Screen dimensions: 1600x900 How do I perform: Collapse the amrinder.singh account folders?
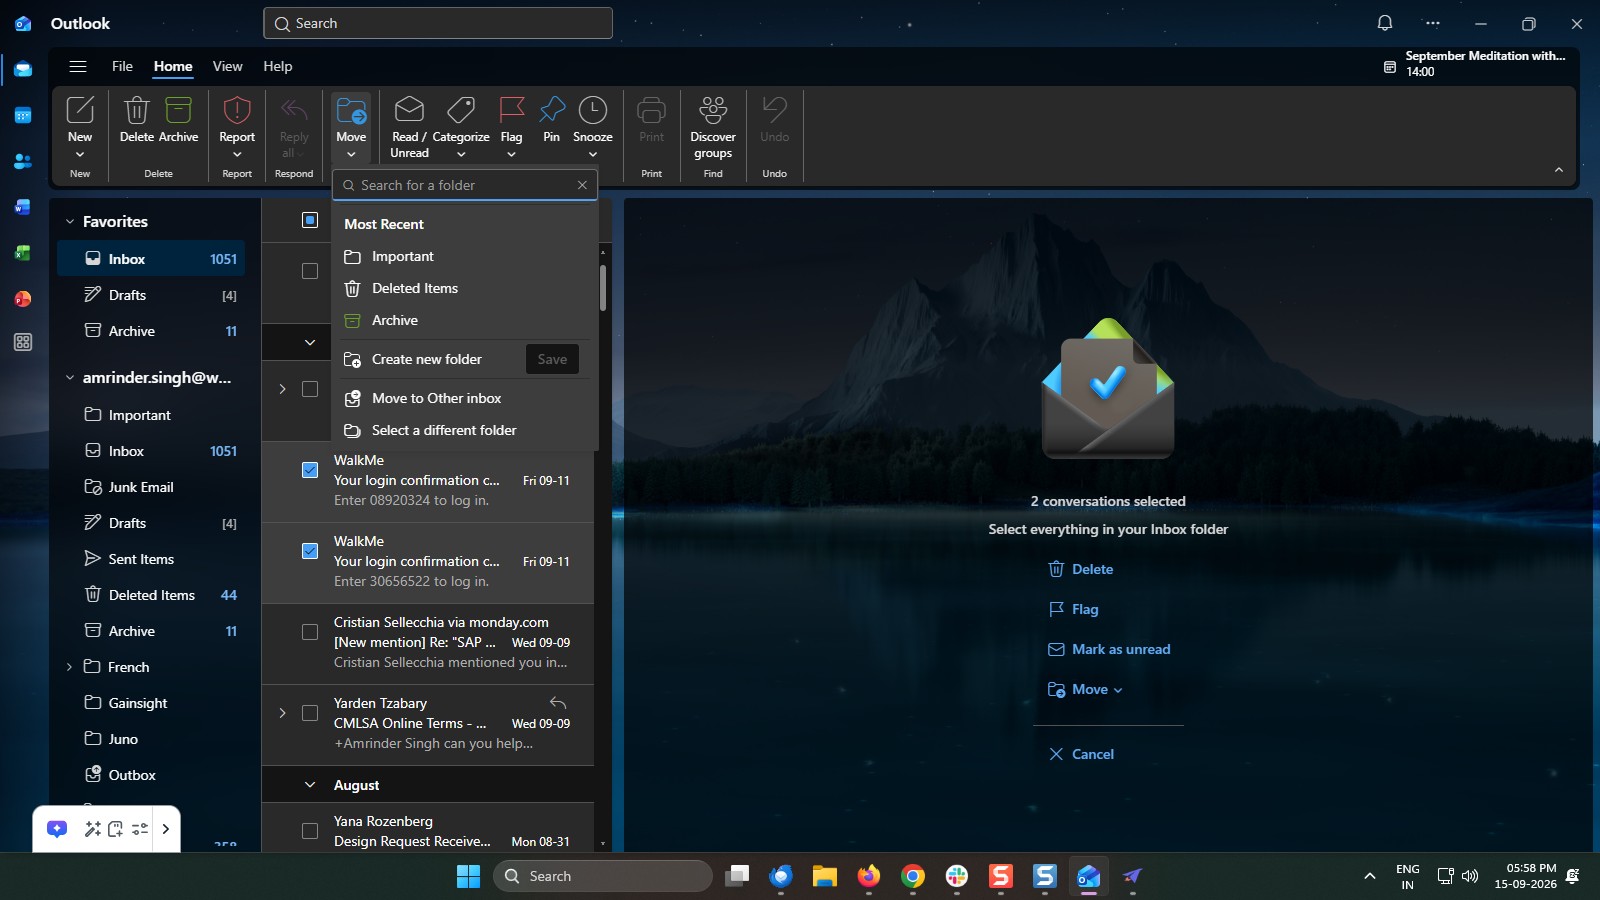click(70, 378)
